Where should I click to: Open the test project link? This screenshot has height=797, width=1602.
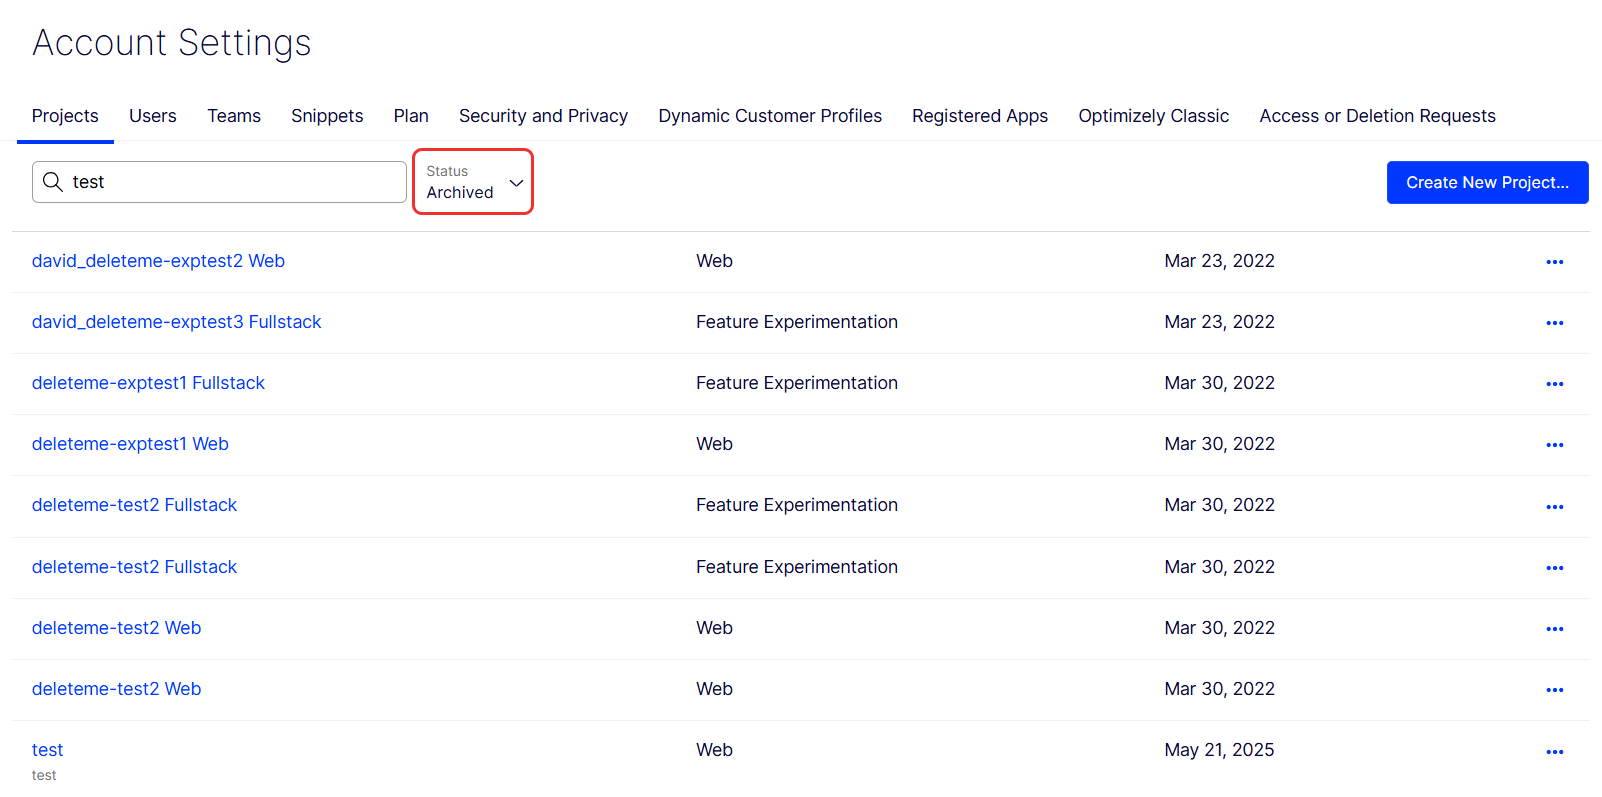point(47,750)
